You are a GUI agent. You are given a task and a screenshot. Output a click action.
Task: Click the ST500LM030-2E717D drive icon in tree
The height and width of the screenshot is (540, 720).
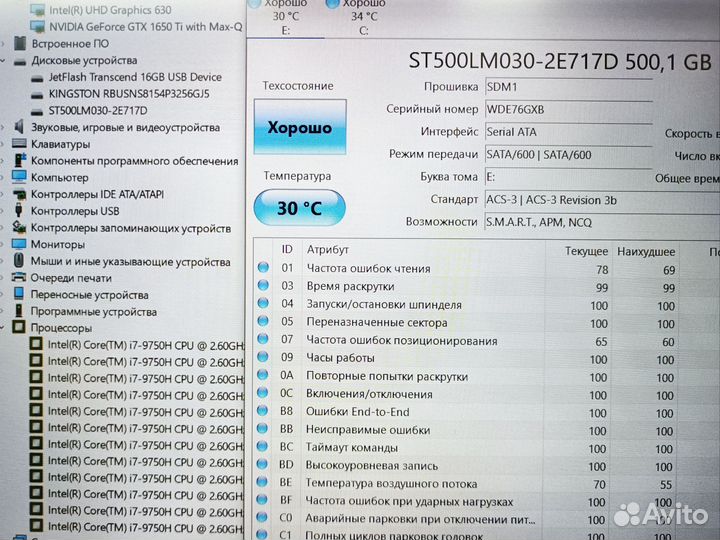pos(38,111)
